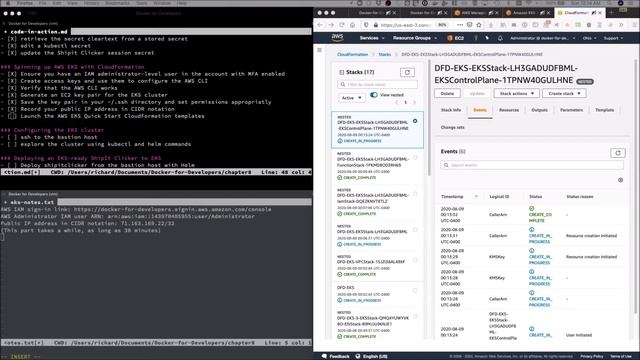Go to previous page of stacks

[x=396, y=102]
